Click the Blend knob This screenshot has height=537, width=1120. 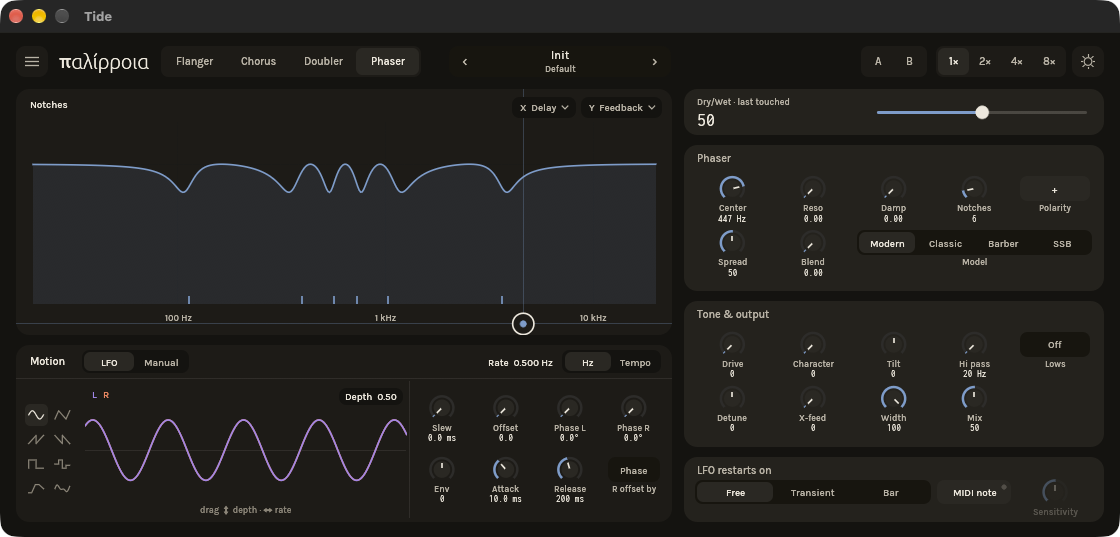813,243
